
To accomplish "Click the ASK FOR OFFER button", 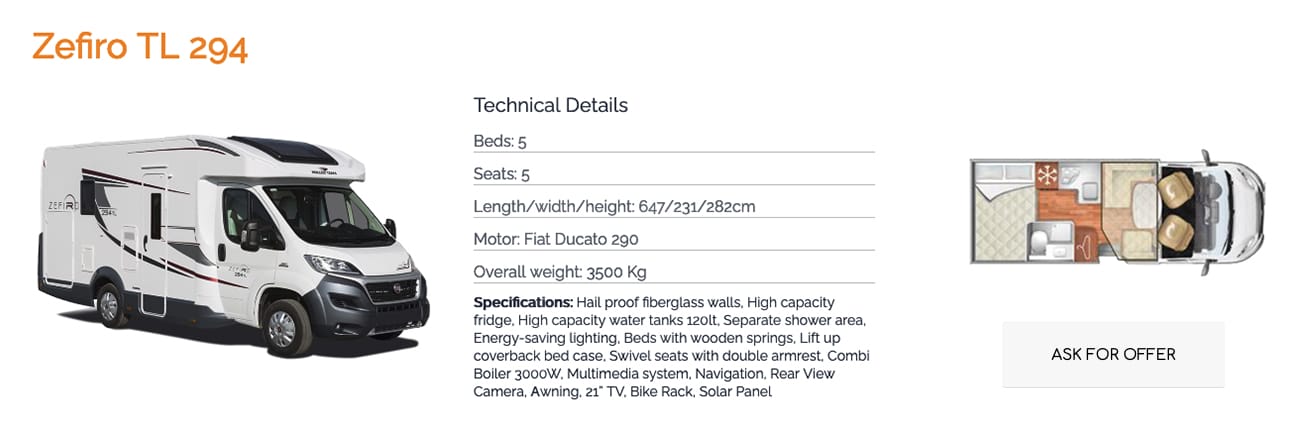I will 1113,354.
